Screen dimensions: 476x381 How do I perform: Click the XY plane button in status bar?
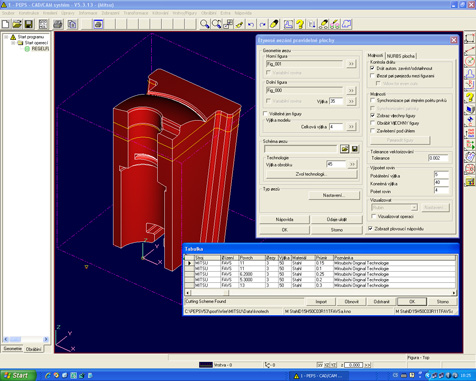click(x=320, y=365)
